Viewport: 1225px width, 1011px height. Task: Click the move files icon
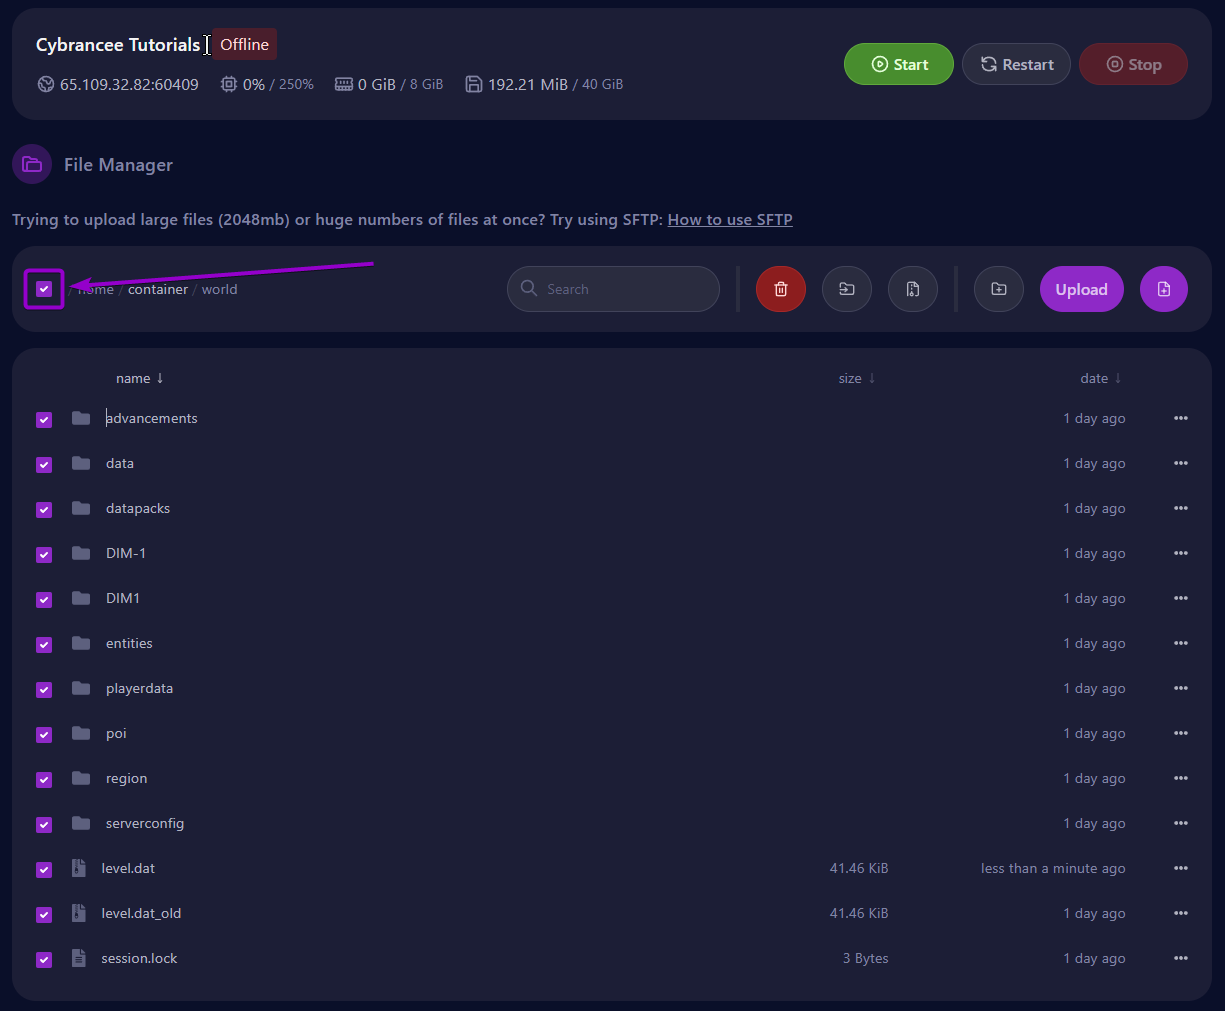(847, 289)
